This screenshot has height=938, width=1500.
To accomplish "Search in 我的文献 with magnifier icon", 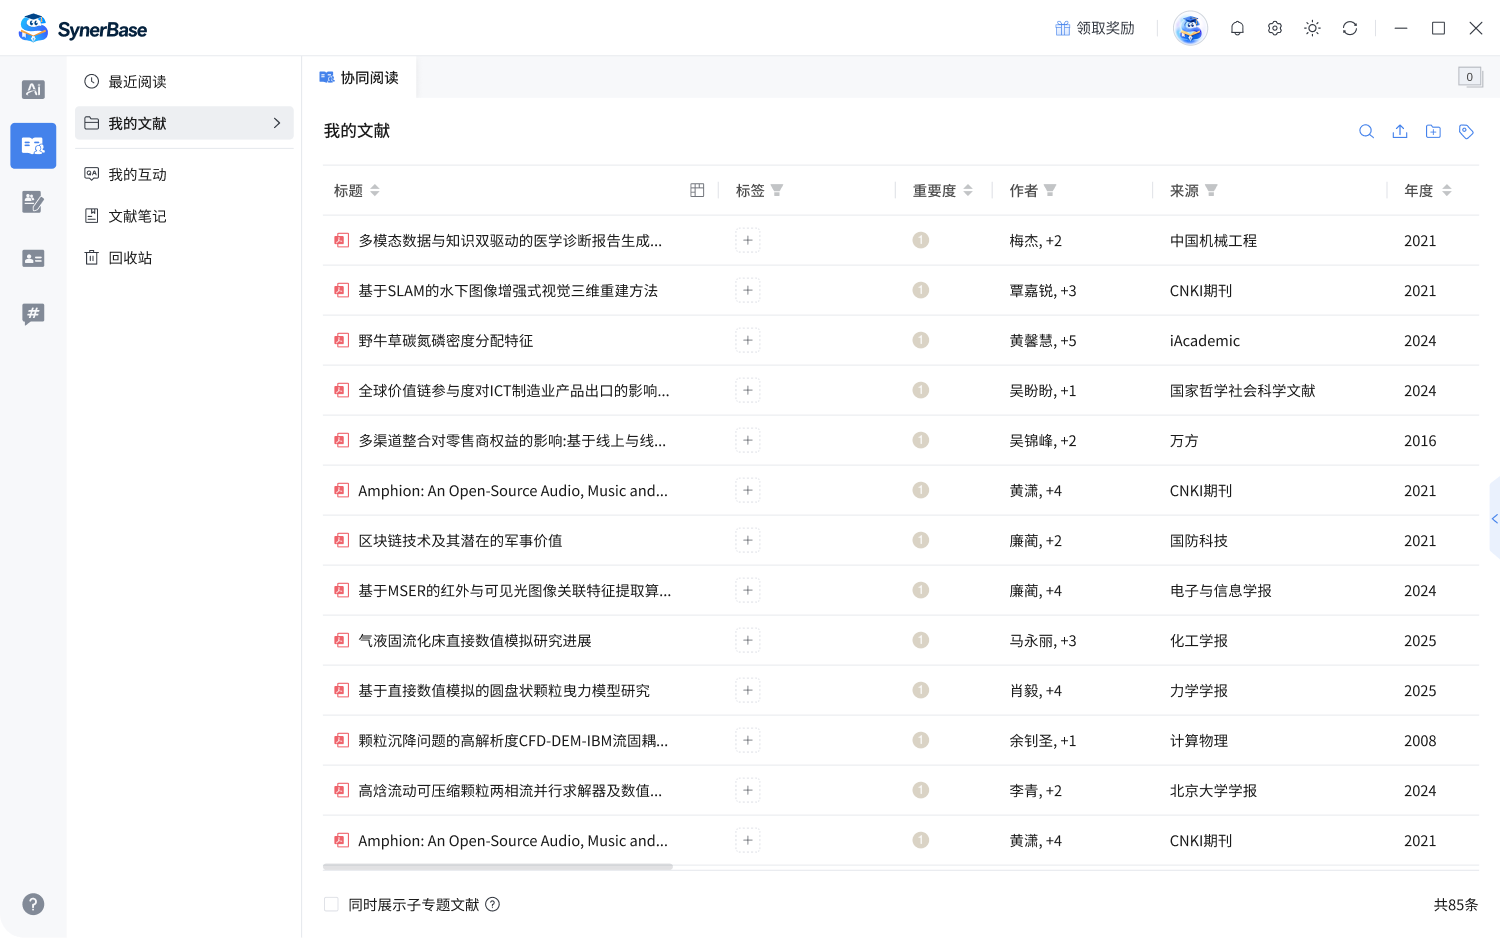I will [1366, 131].
